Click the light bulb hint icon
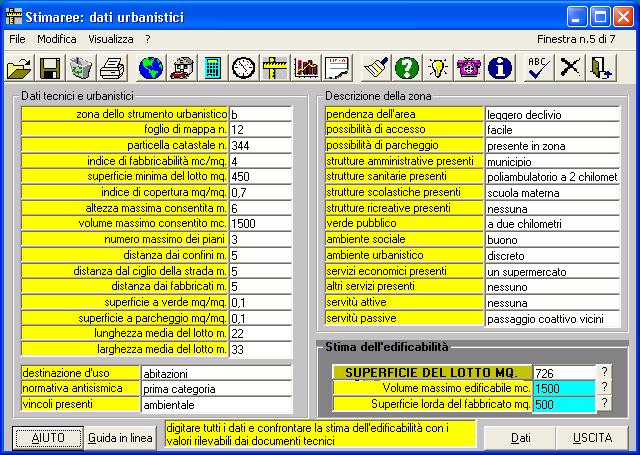The height and width of the screenshot is (455, 640). (x=437, y=68)
